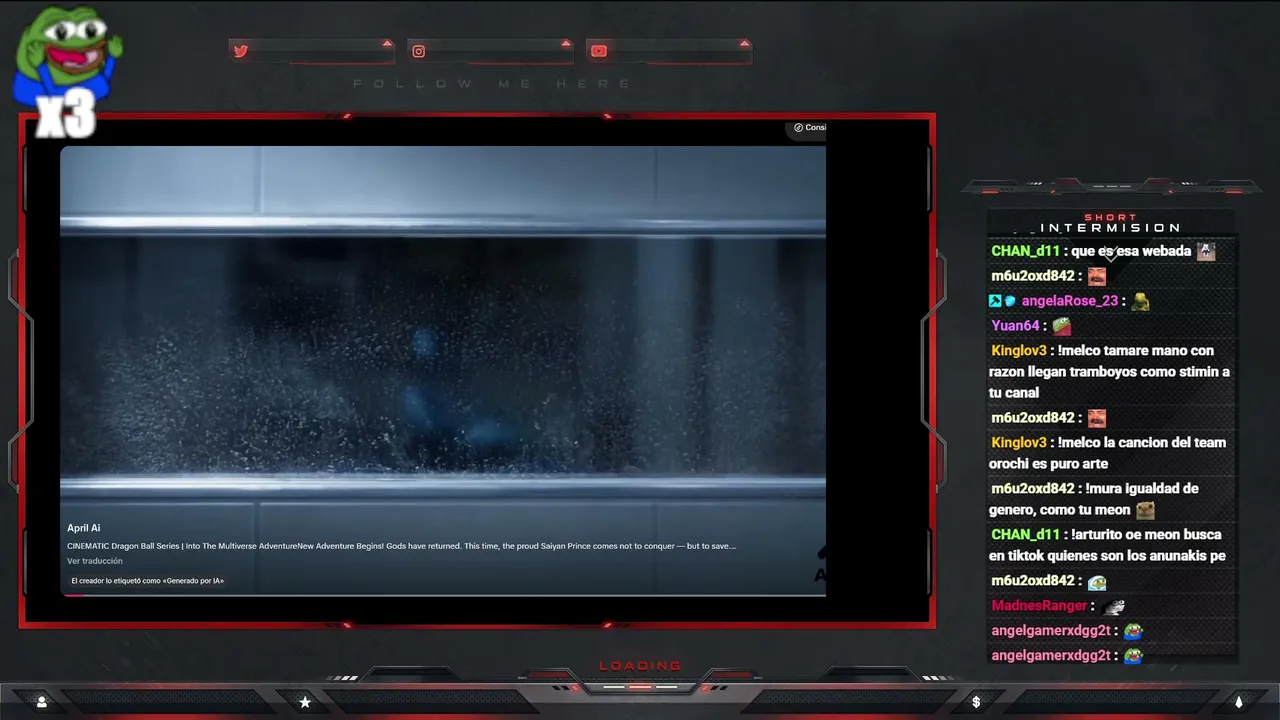Screen dimensions: 1280x720
Task: Click the 'Generado por IA' creator label
Action: click(x=148, y=581)
